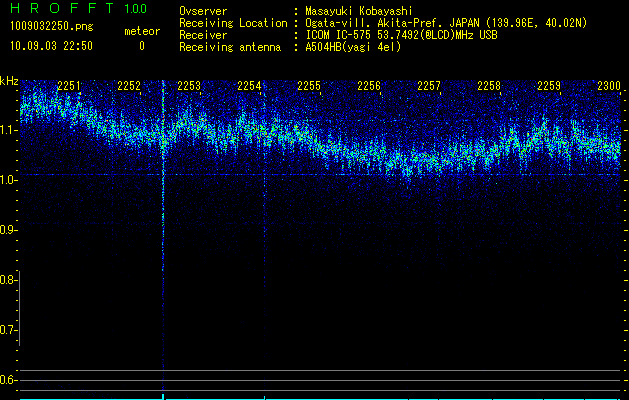Click the kHz unit label

tap(9, 81)
